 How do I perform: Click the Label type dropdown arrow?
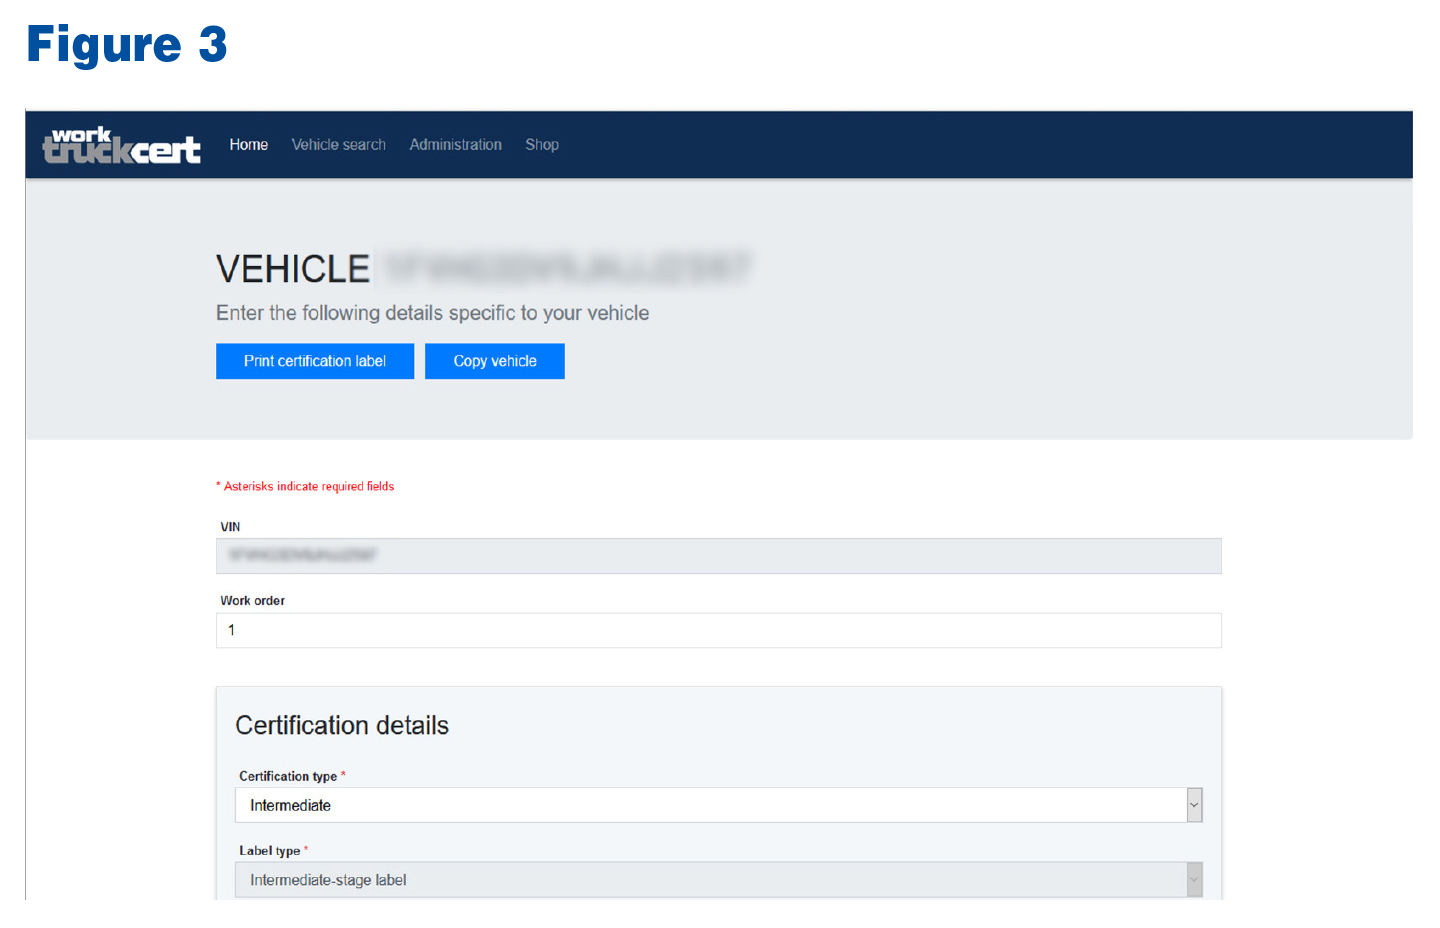[1194, 880]
